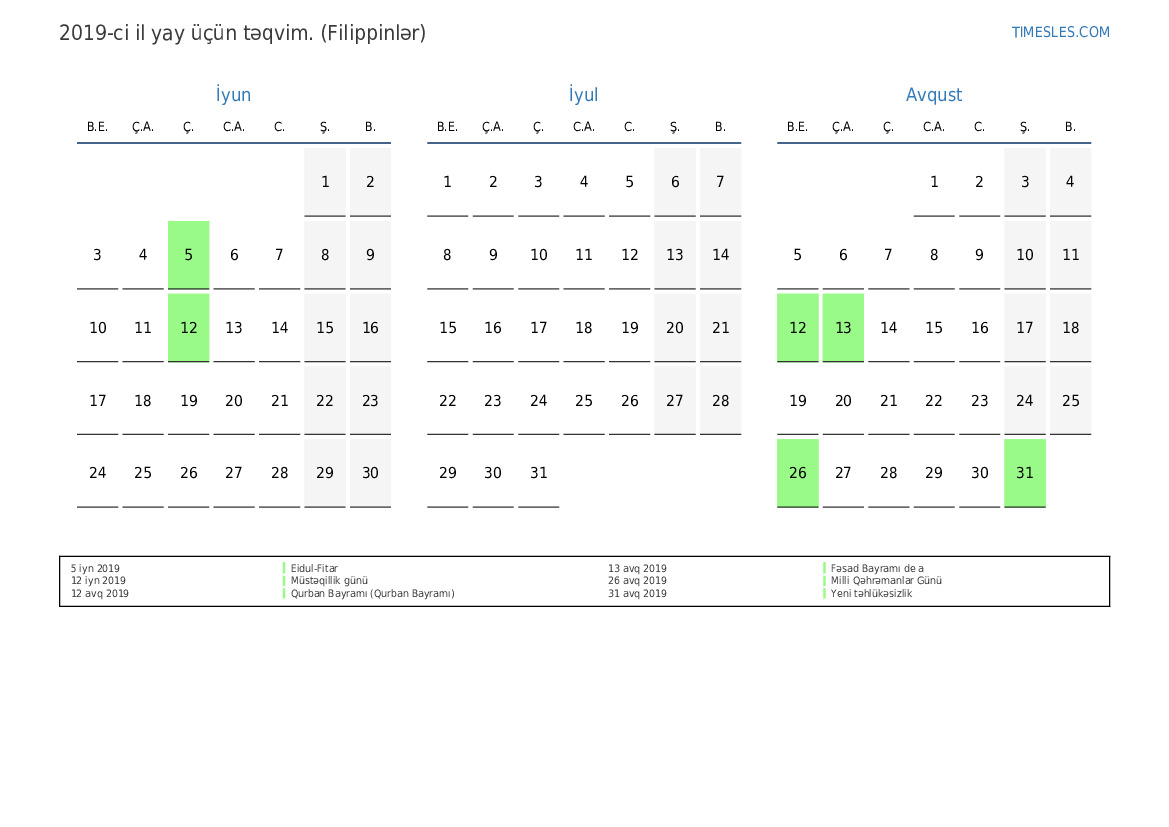This screenshot has width=1169, height=827.
Task: Click highlighted 12 in İyun calendar
Action: [x=188, y=328]
